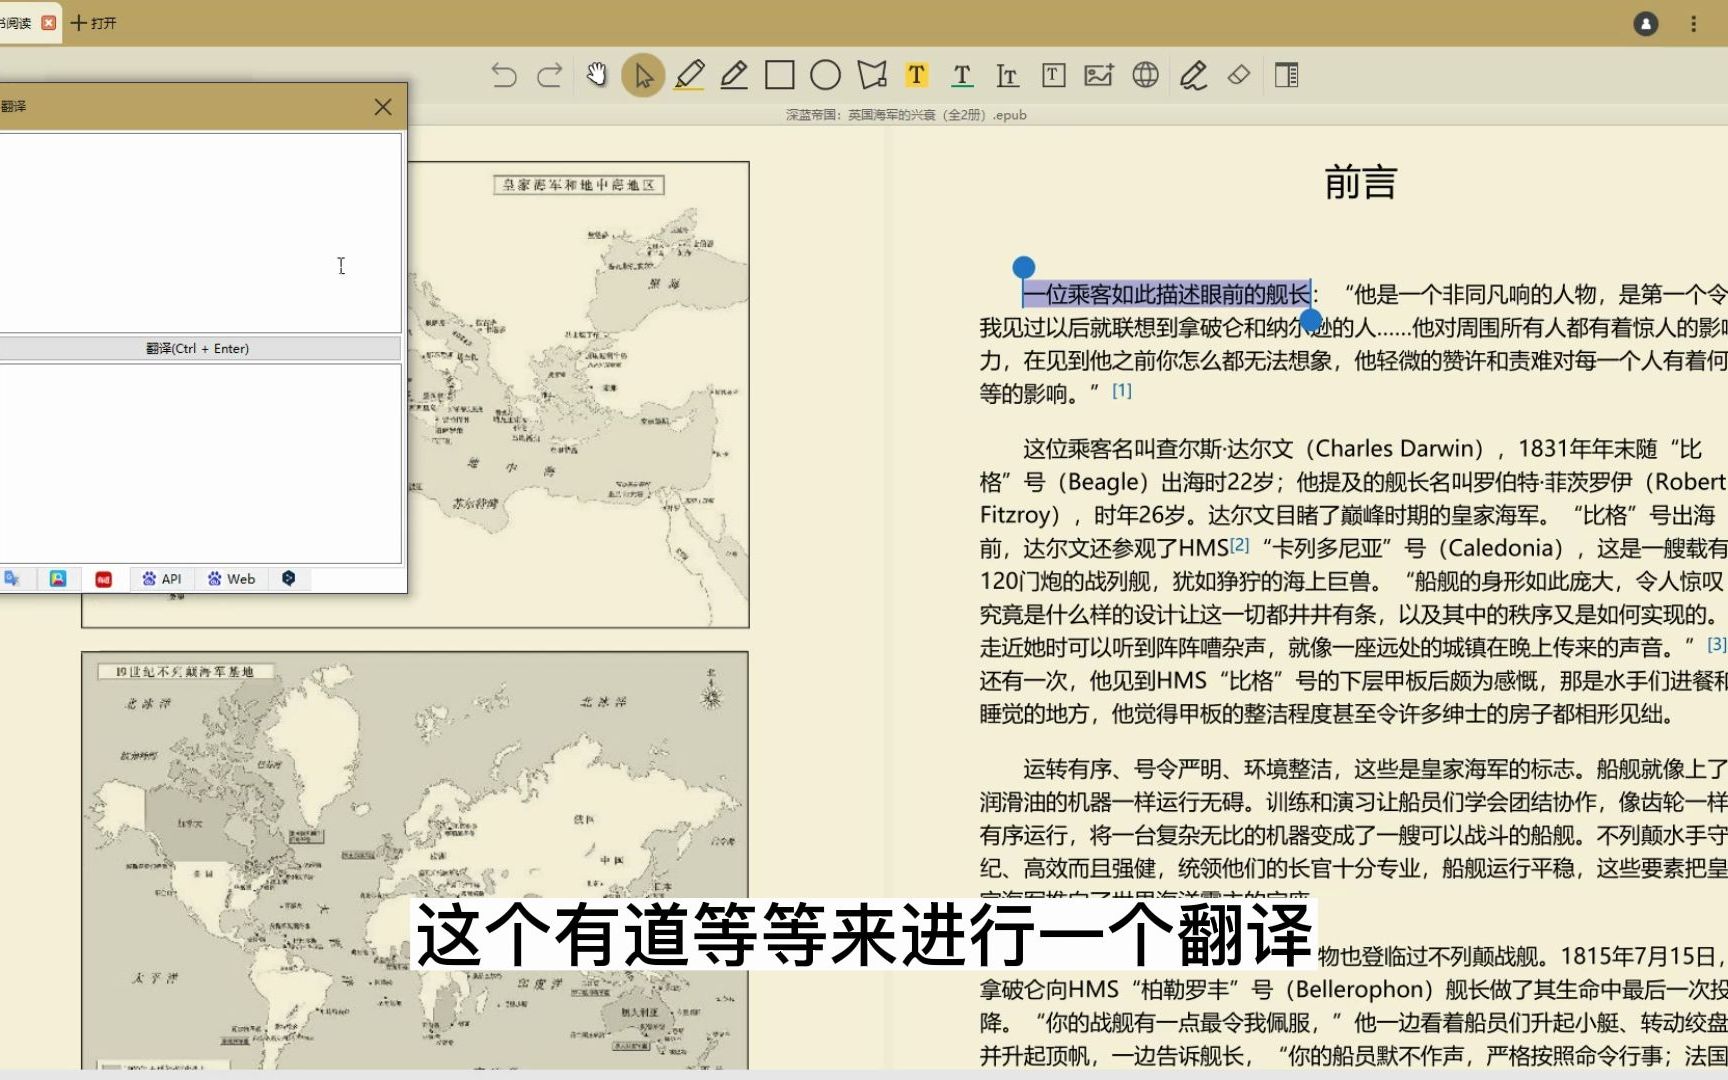The image size is (1728, 1080).
Task: Click in the translation source text box
Action: click(200, 232)
